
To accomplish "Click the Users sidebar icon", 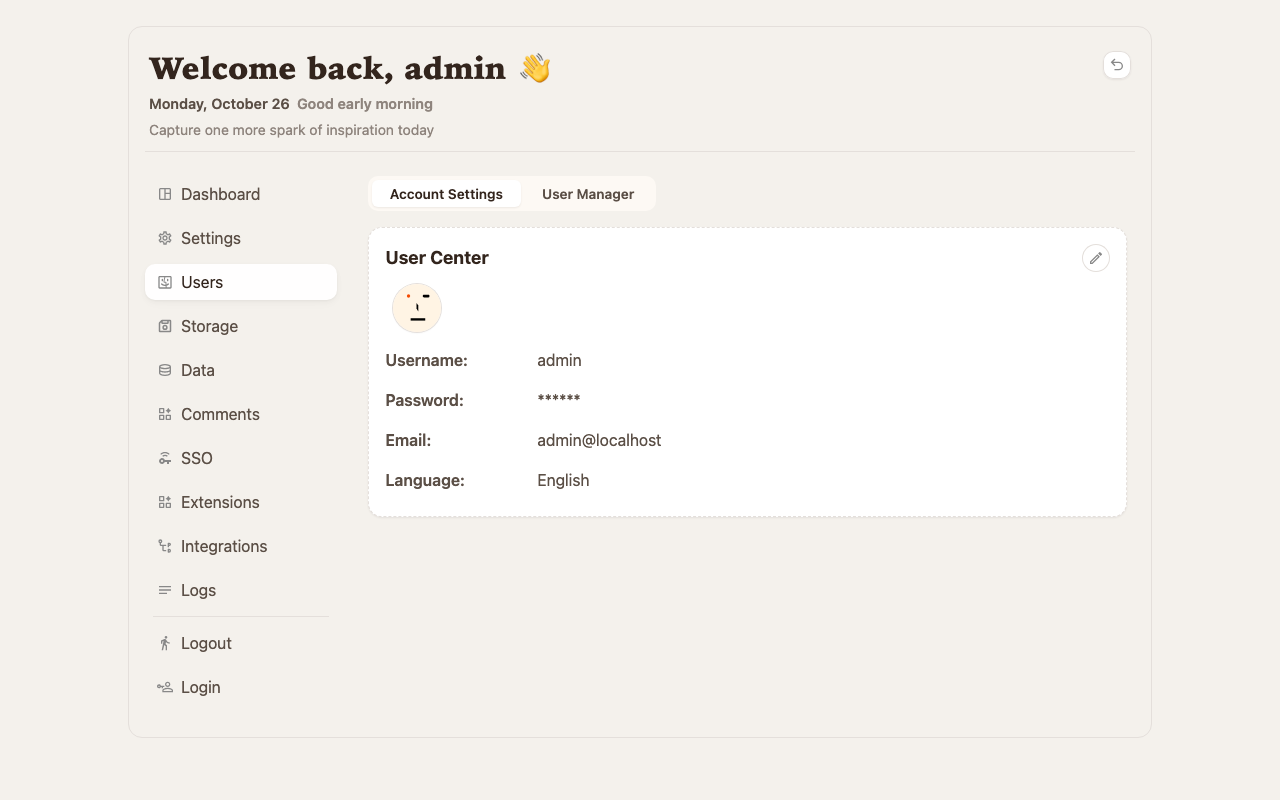I will coord(165,282).
